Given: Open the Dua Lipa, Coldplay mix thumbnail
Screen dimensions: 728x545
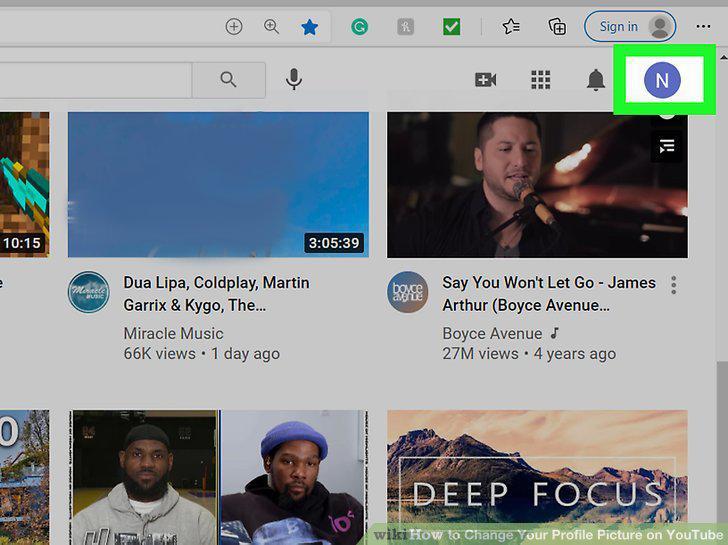Looking at the screenshot, I should point(218,184).
